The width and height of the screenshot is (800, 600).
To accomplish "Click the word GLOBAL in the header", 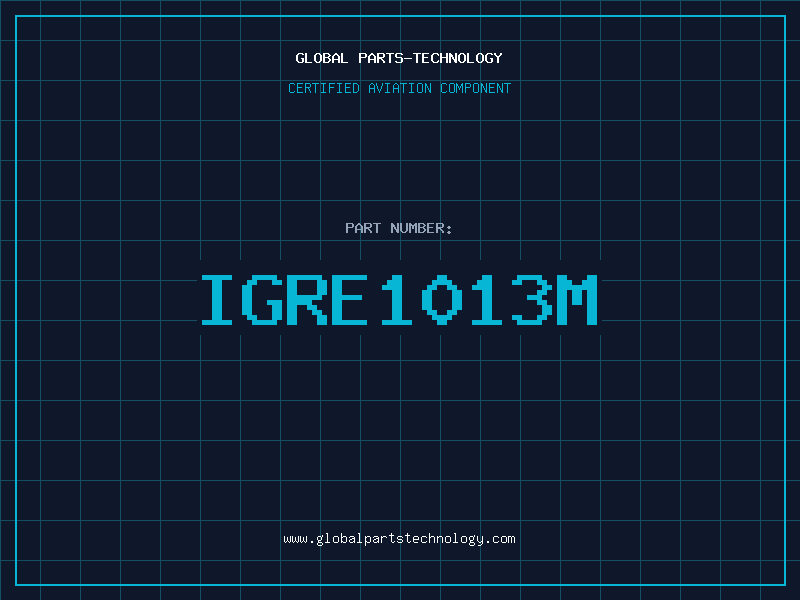I will click(321, 59).
